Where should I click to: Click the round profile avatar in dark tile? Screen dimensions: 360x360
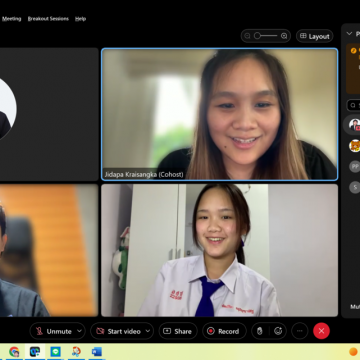[8, 109]
